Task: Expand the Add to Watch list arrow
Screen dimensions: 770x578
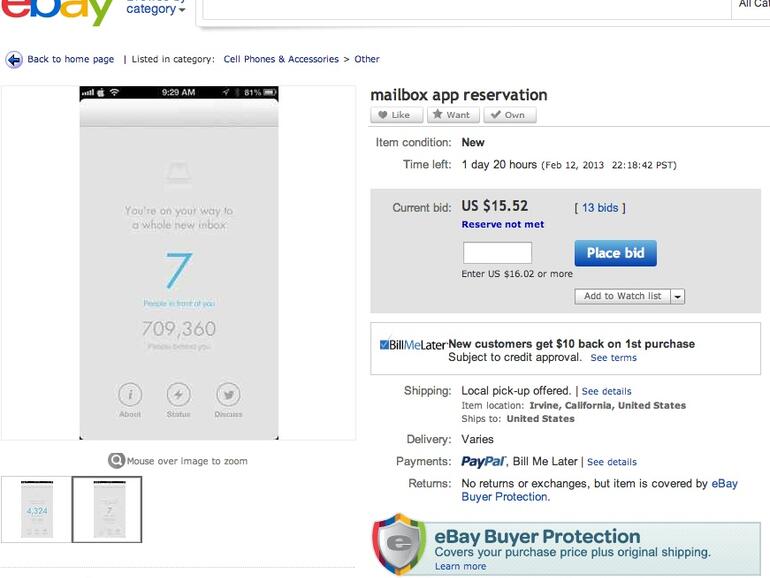Action: pos(677,297)
